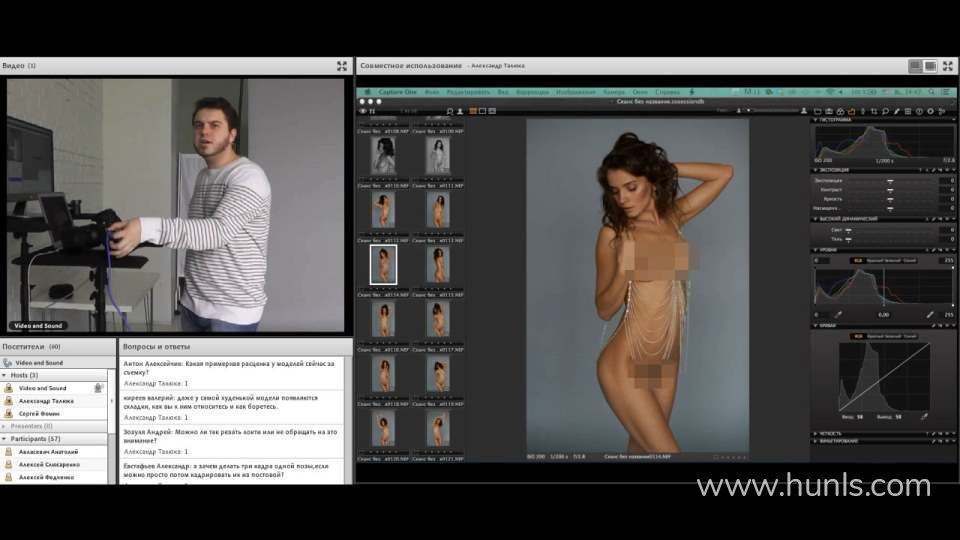Viewport: 960px width, 540px height.
Task: Adjust the Яркость slider handle
Action: coord(890,199)
